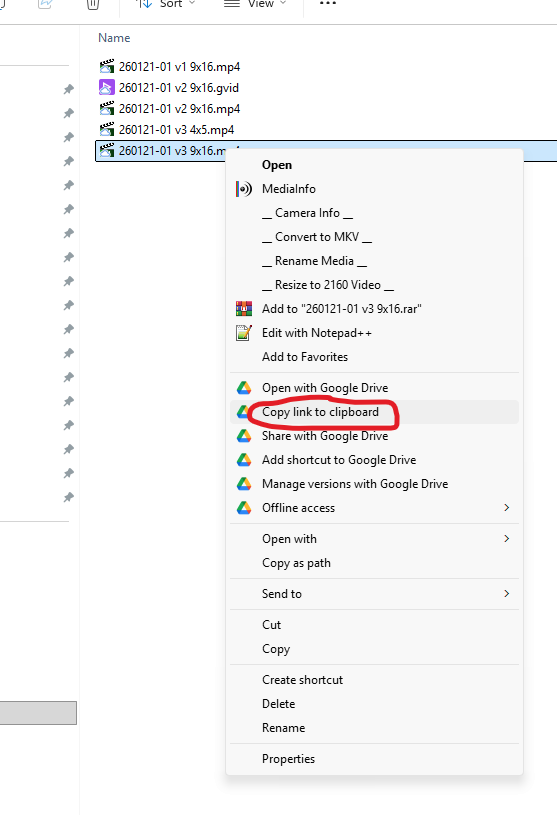Choose Camera Info from the context menu
This screenshot has height=815, width=557.
374,213
